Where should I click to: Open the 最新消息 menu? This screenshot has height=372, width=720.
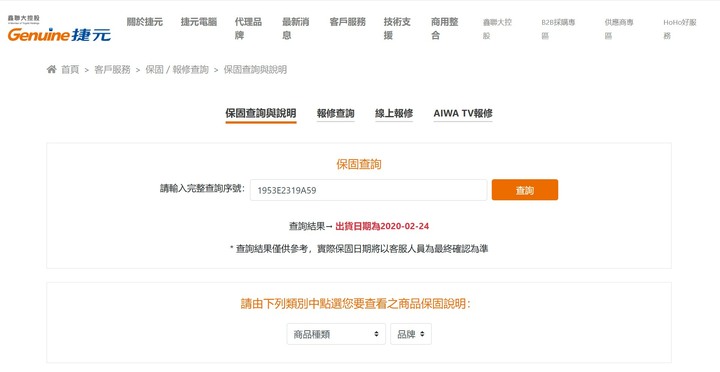pos(295,28)
